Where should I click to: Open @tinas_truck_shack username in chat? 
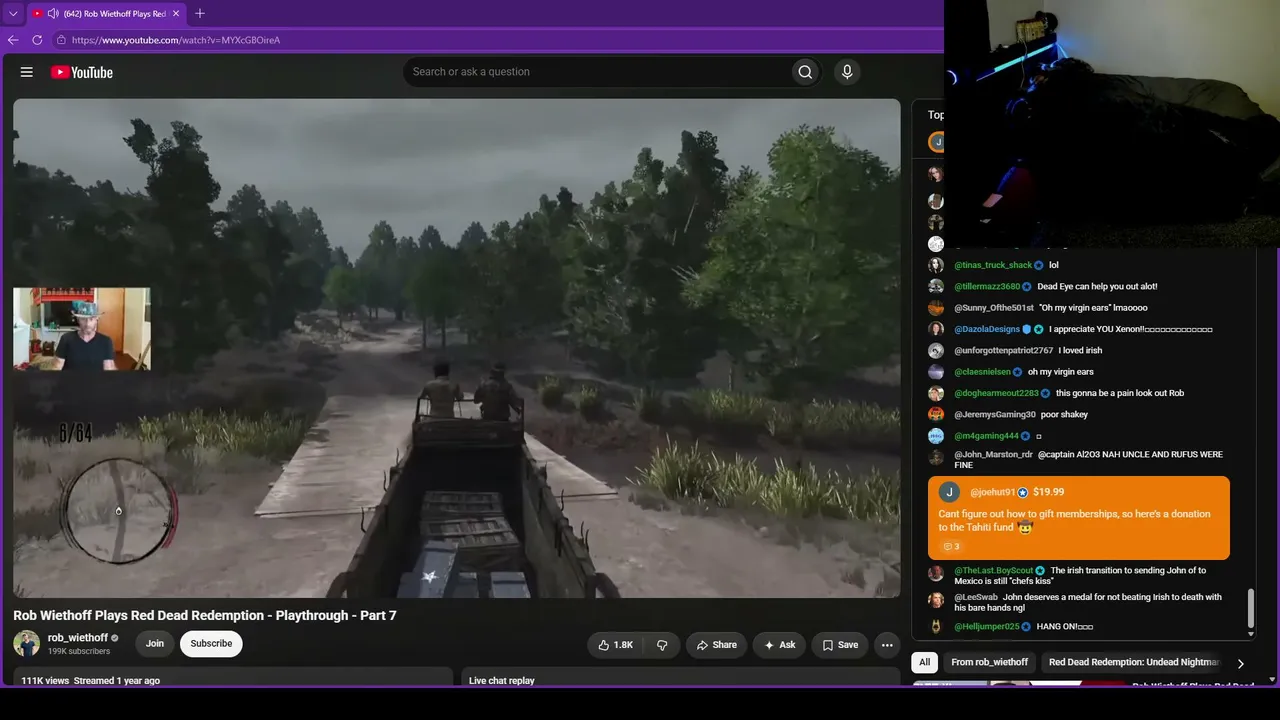993,266
